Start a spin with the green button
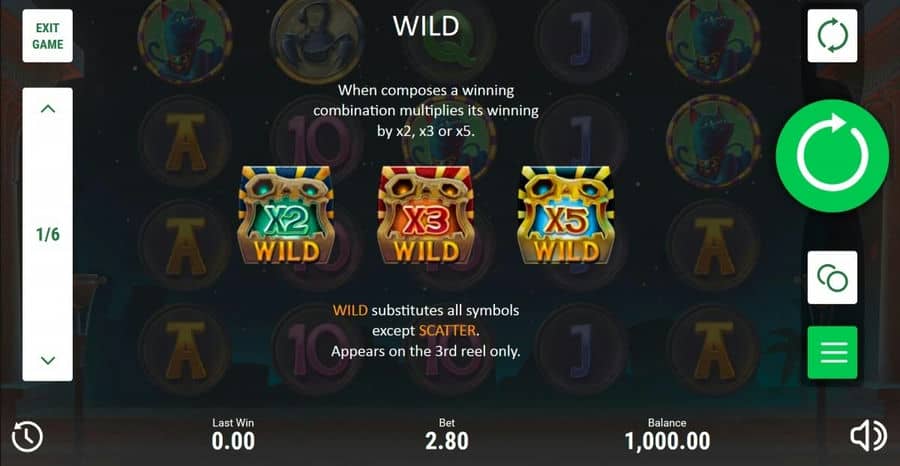The image size is (900, 466). coord(832,156)
